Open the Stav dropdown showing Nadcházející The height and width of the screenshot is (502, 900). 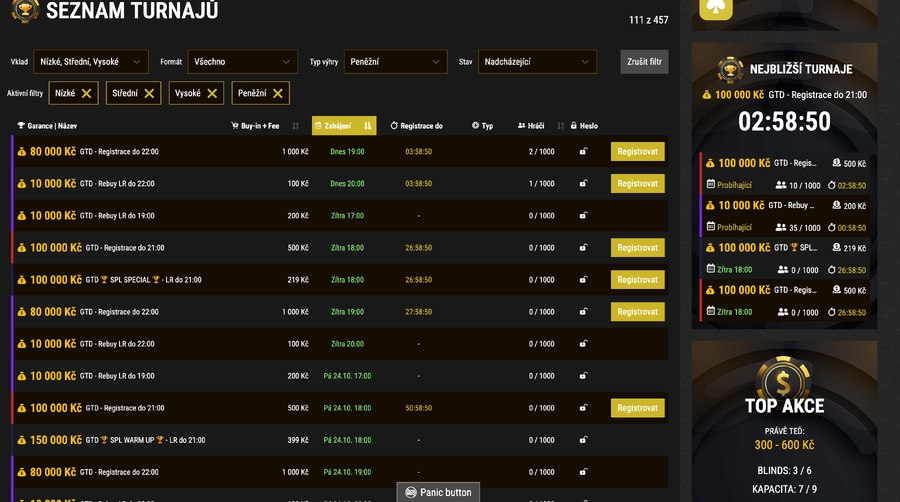(537, 62)
